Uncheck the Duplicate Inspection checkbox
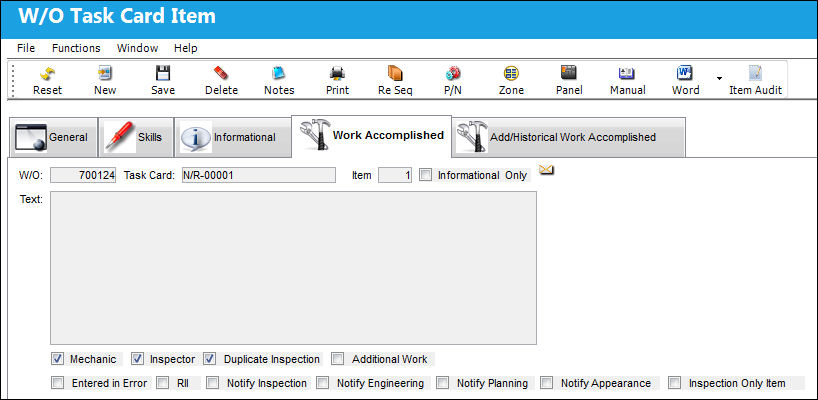Image resolution: width=818 pixels, height=400 pixels. point(210,359)
